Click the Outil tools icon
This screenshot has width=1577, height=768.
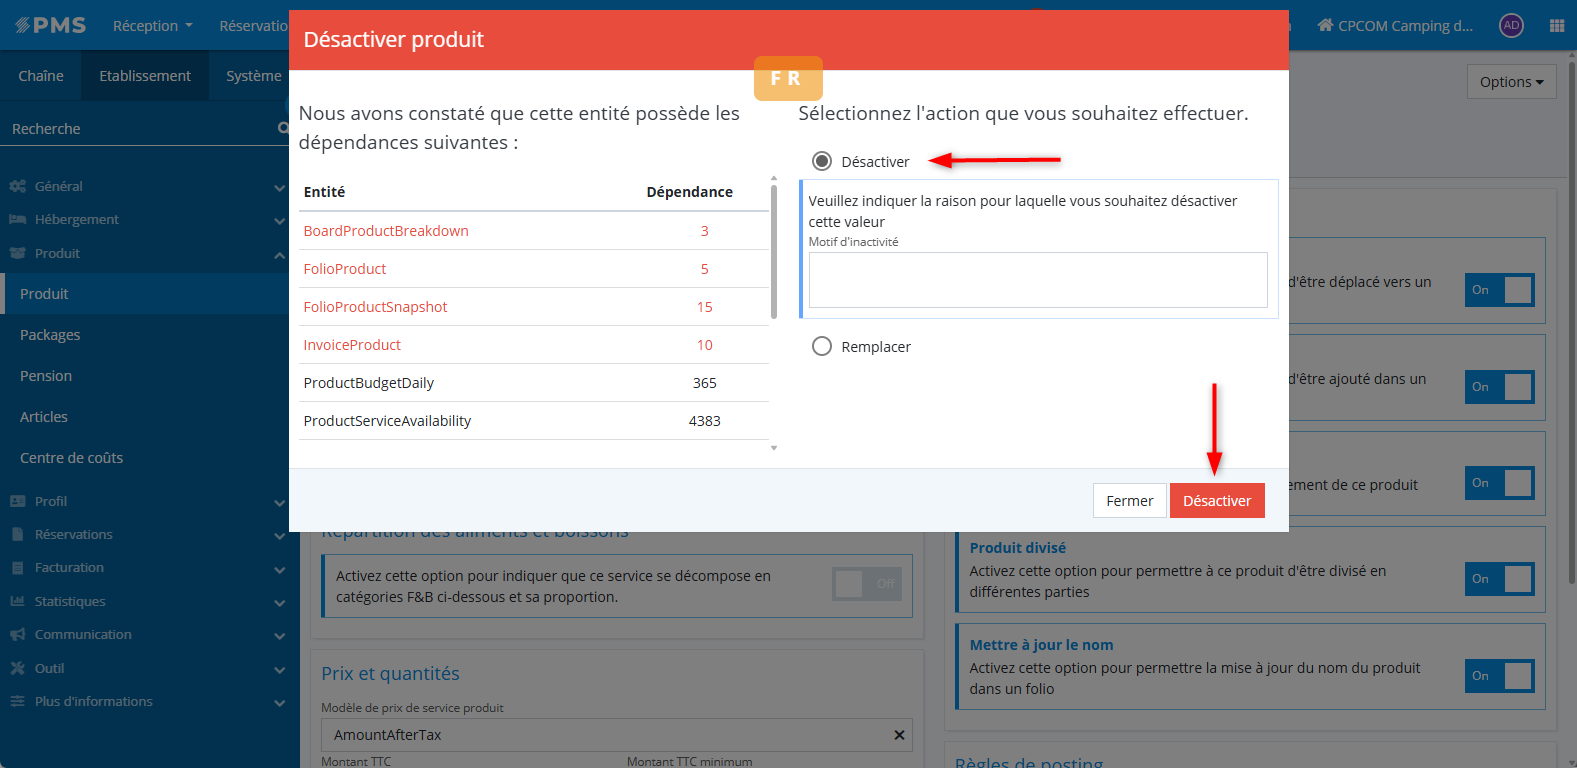tap(17, 668)
